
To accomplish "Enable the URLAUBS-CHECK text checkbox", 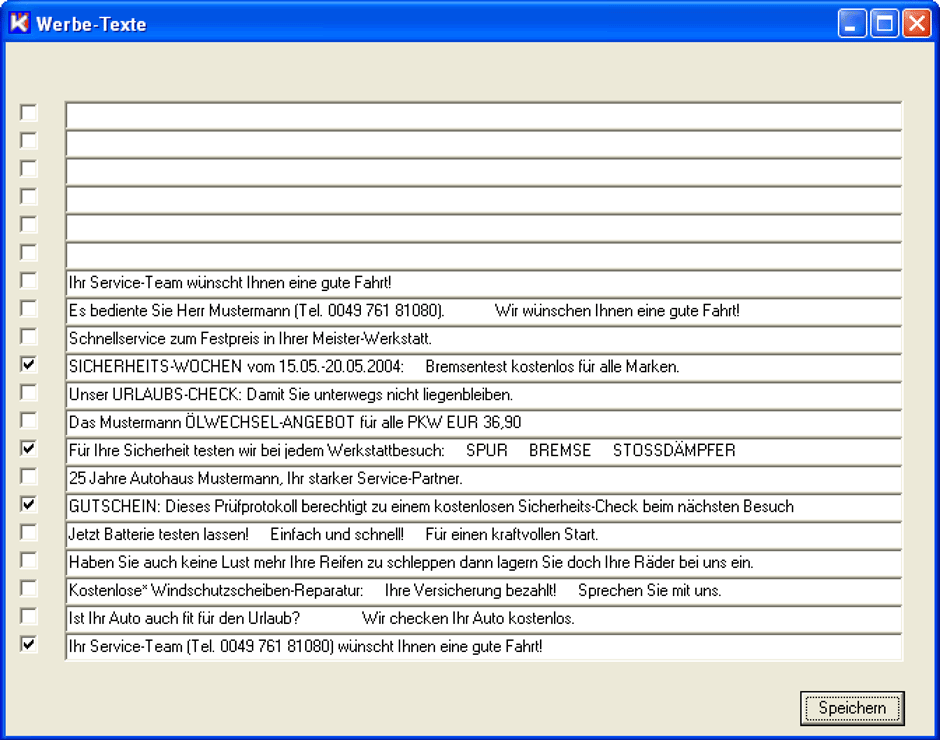I will tap(29, 393).
